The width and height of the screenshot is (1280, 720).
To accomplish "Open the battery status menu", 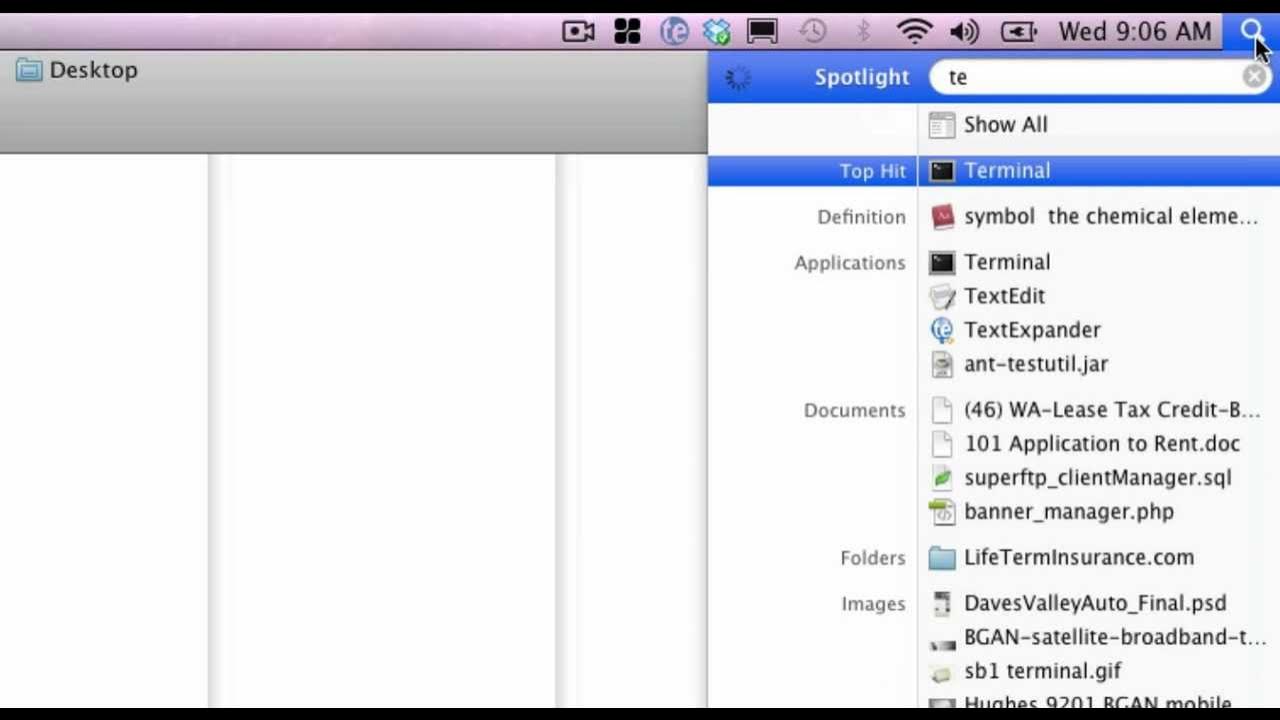I will 1018,32.
